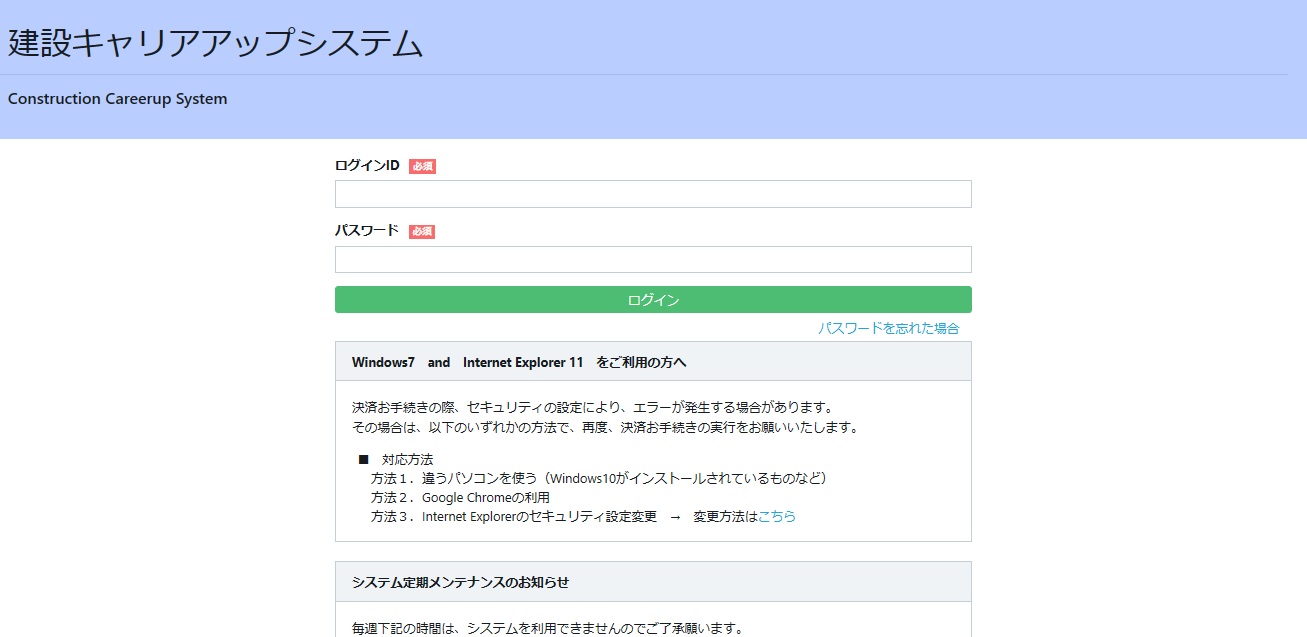Click the ログインID input field
Image resolution: width=1307 pixels, height=637 pixels.
point(653,194)
